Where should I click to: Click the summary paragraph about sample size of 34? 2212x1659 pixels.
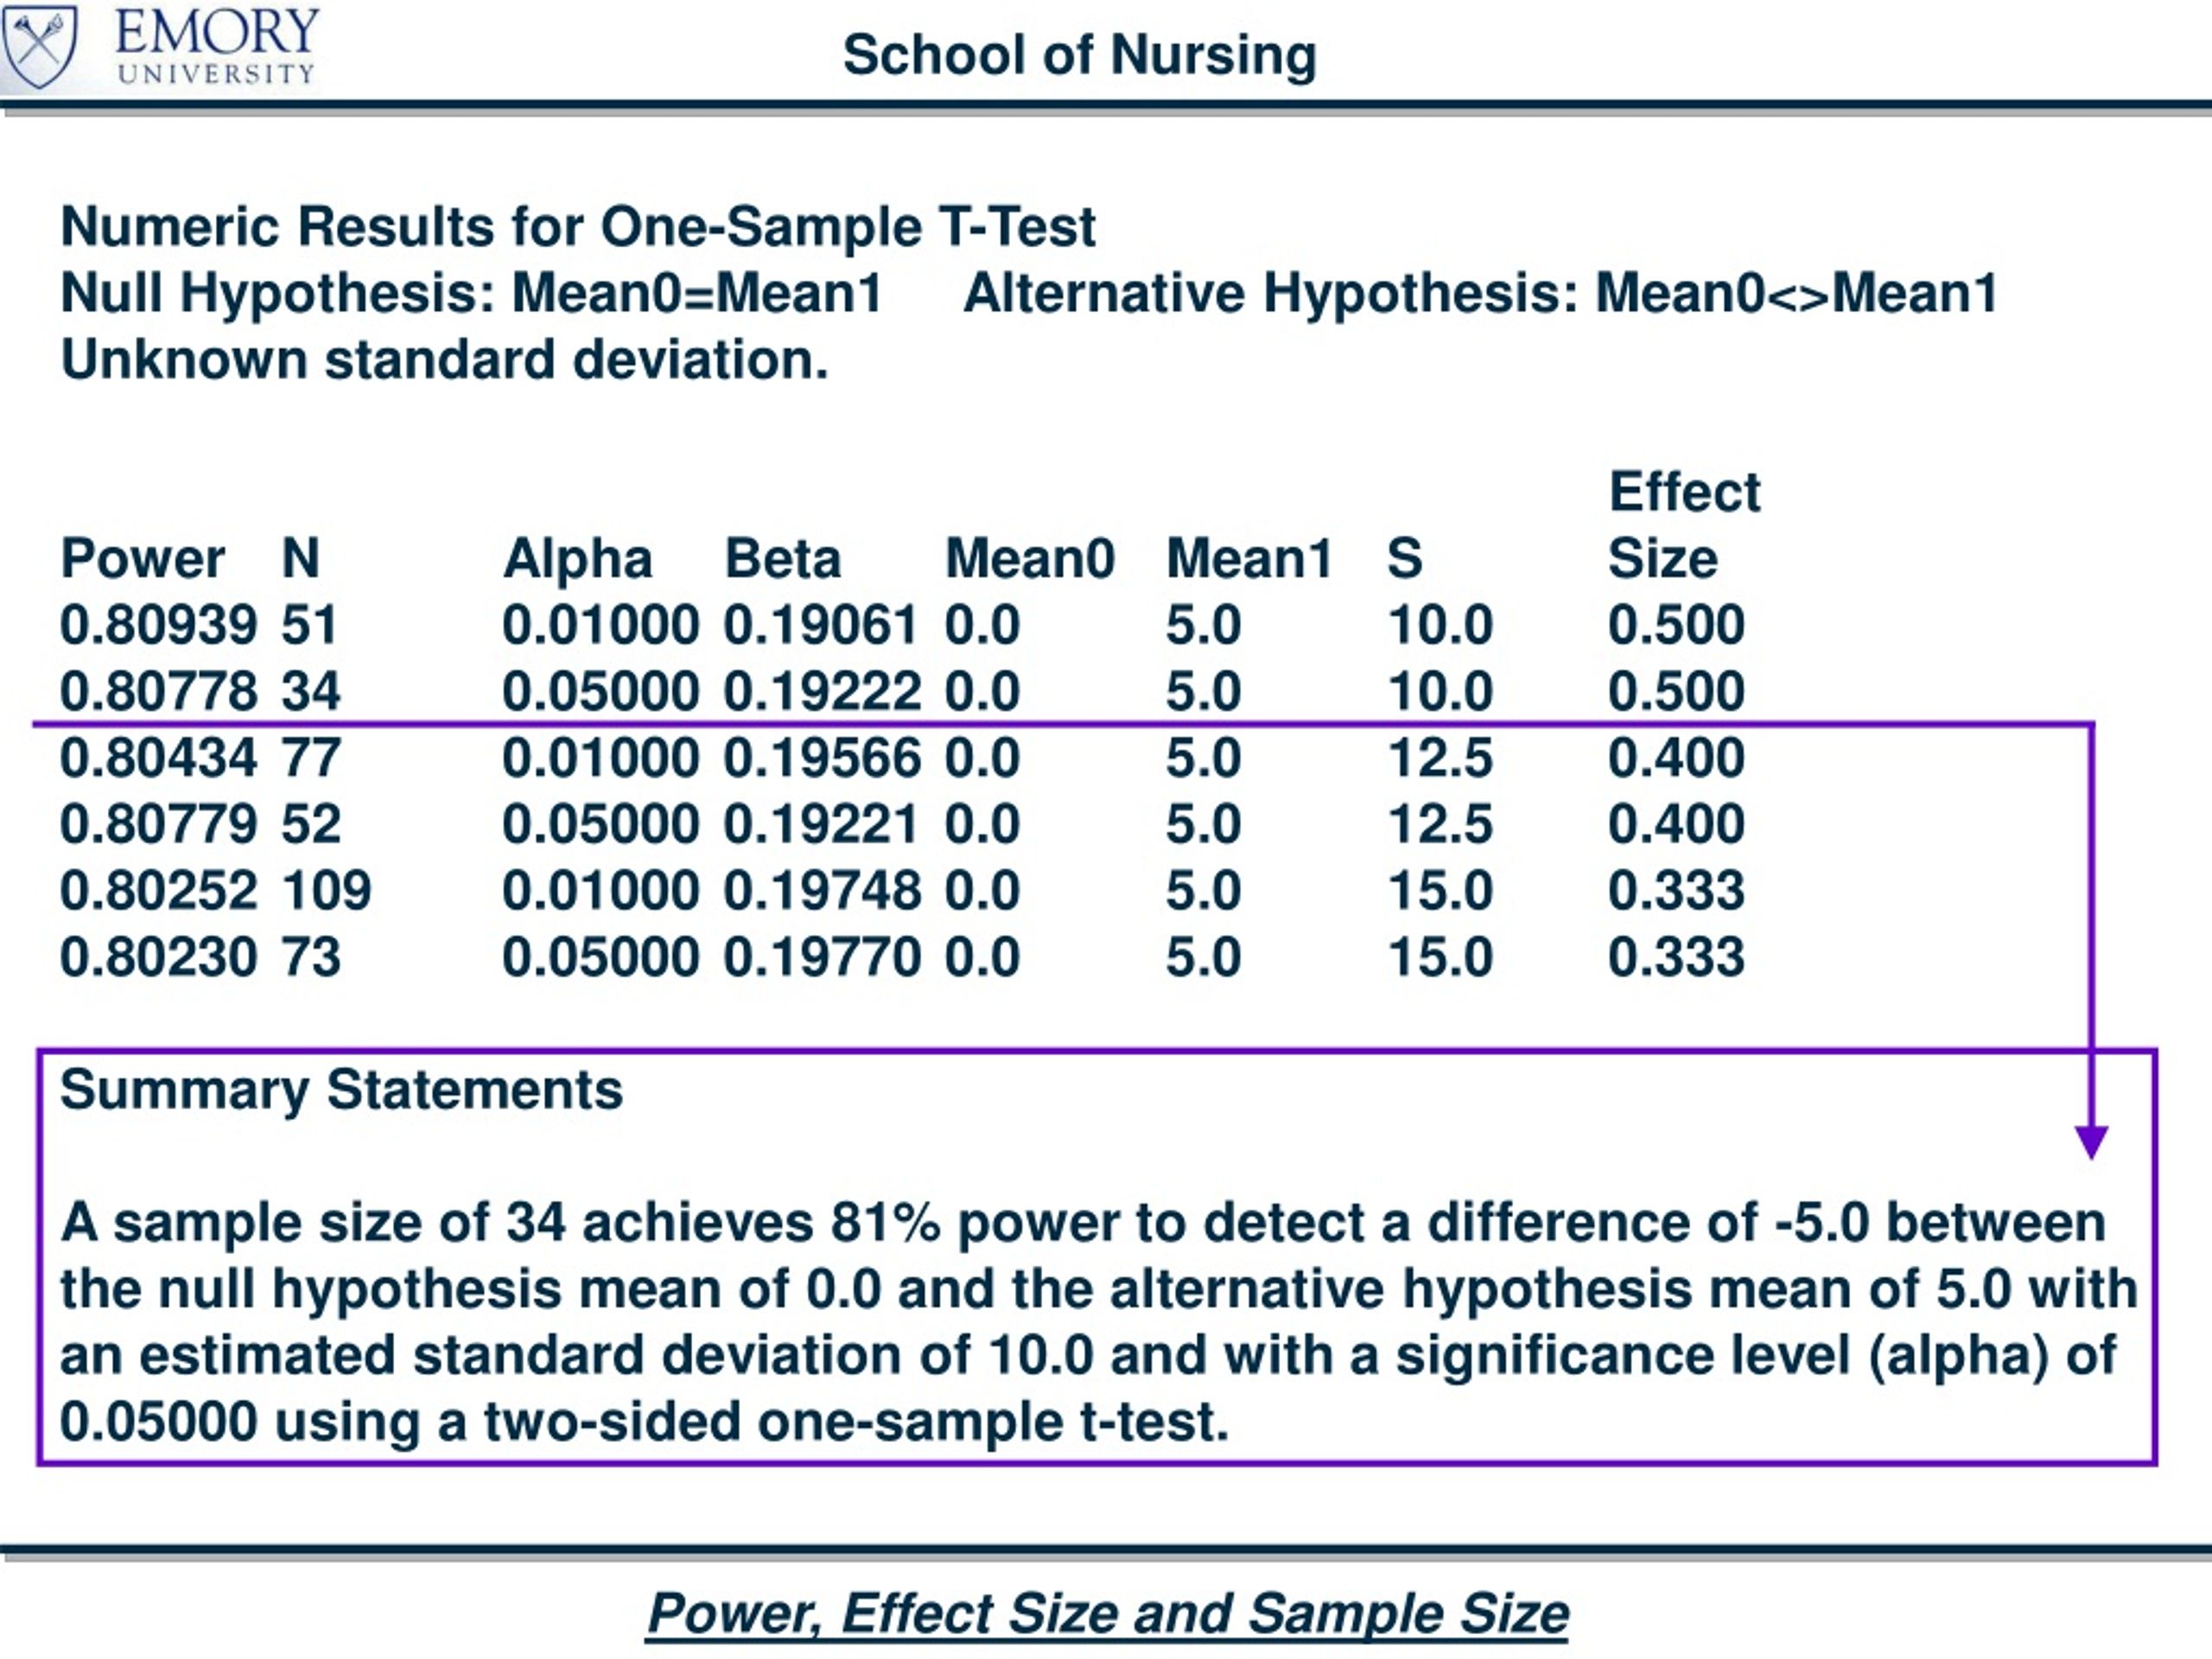[x=1097, y=1322]
